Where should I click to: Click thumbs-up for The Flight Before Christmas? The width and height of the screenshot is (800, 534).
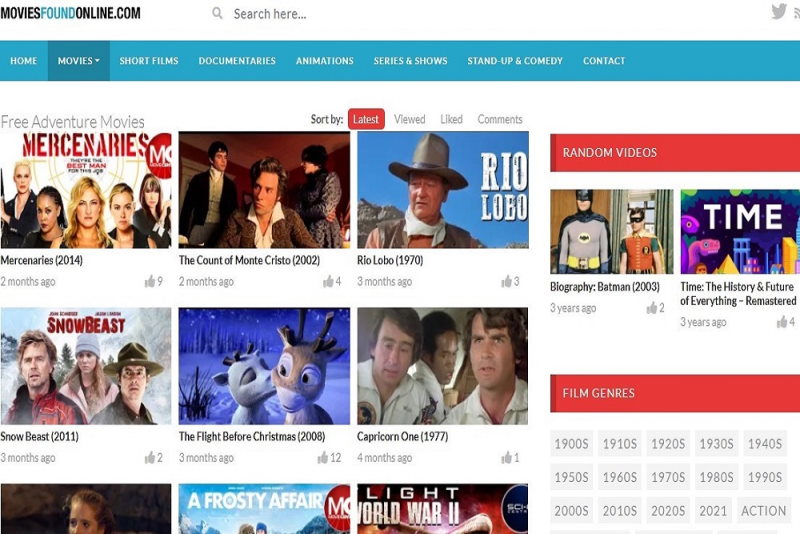coord(323,458)
